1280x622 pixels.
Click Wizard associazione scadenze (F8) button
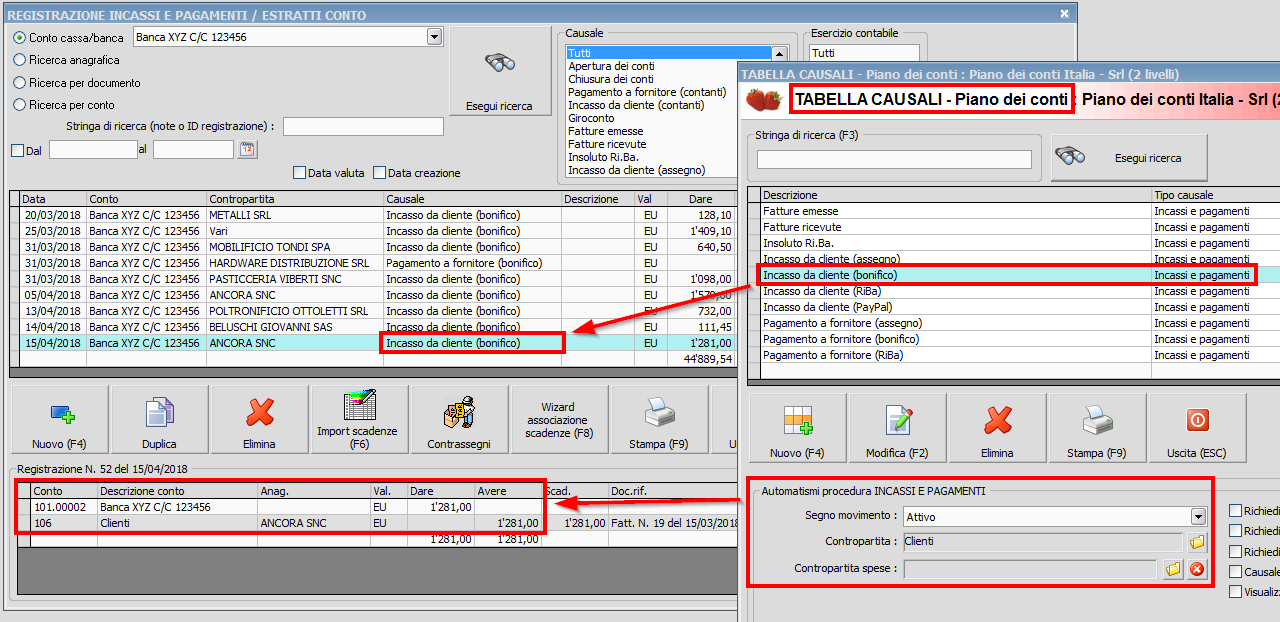click(x=558, y=420)
